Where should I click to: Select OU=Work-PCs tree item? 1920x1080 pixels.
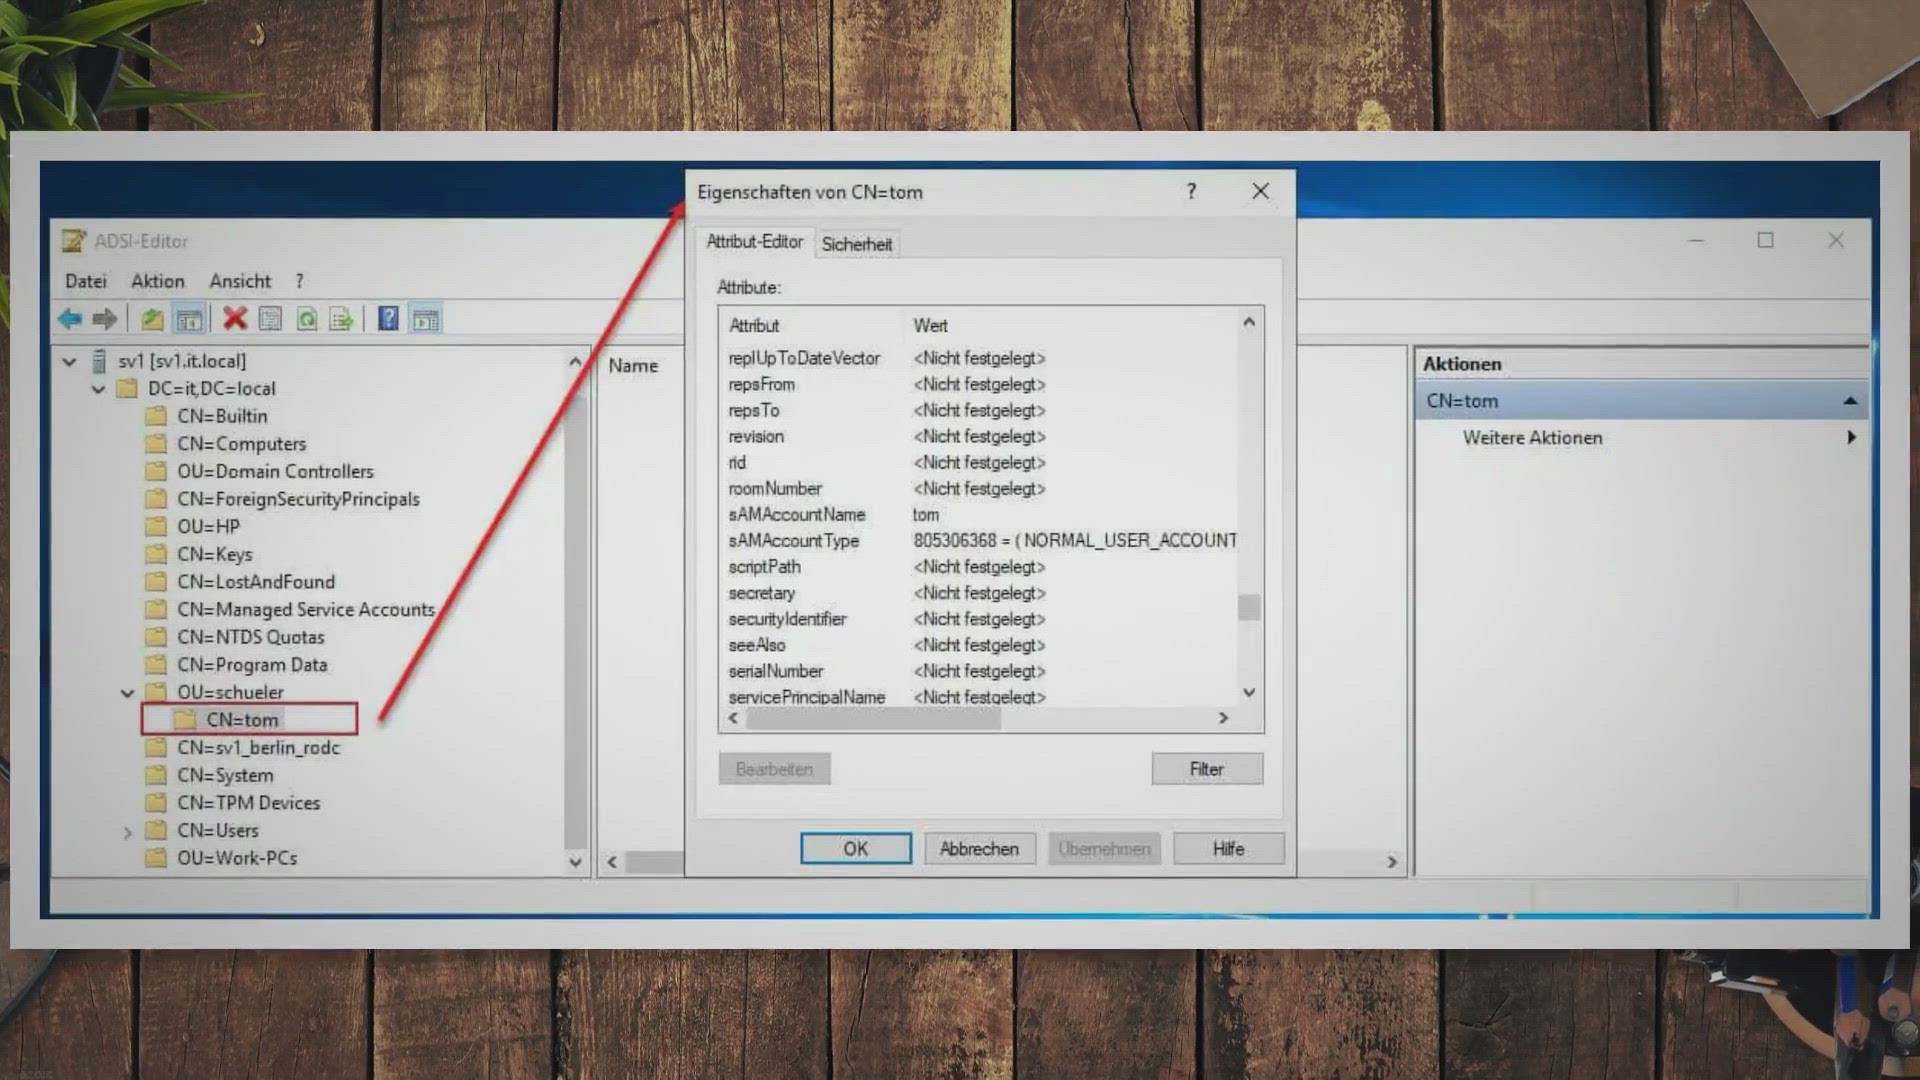pos(237,858)
